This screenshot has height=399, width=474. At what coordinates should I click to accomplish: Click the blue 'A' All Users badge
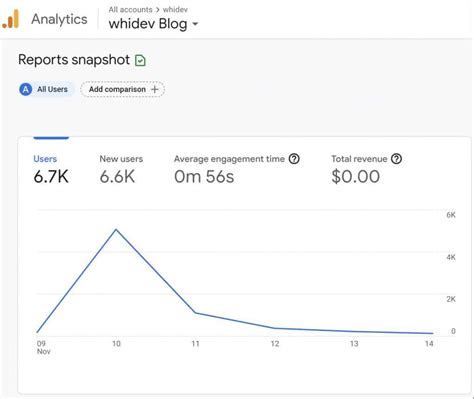(x=26, y=89)
